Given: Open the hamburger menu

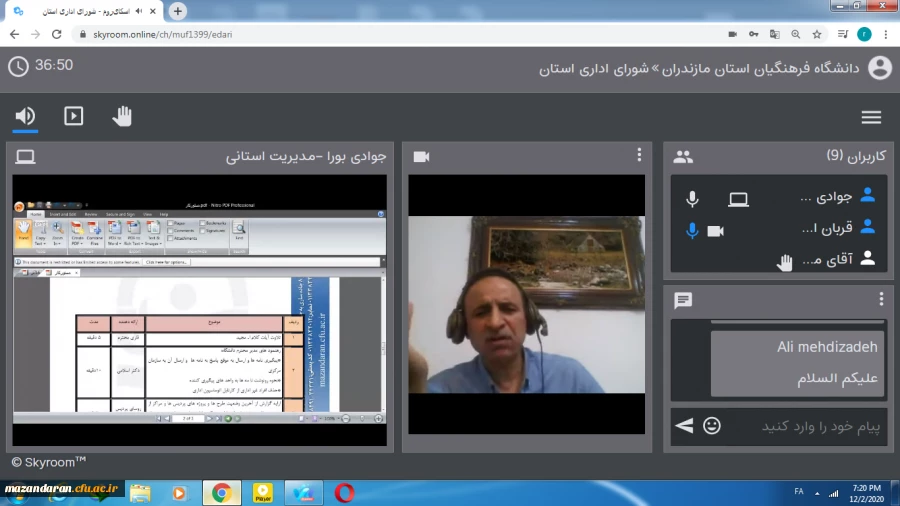Looking at the screenshot, I should click(871, 117).
